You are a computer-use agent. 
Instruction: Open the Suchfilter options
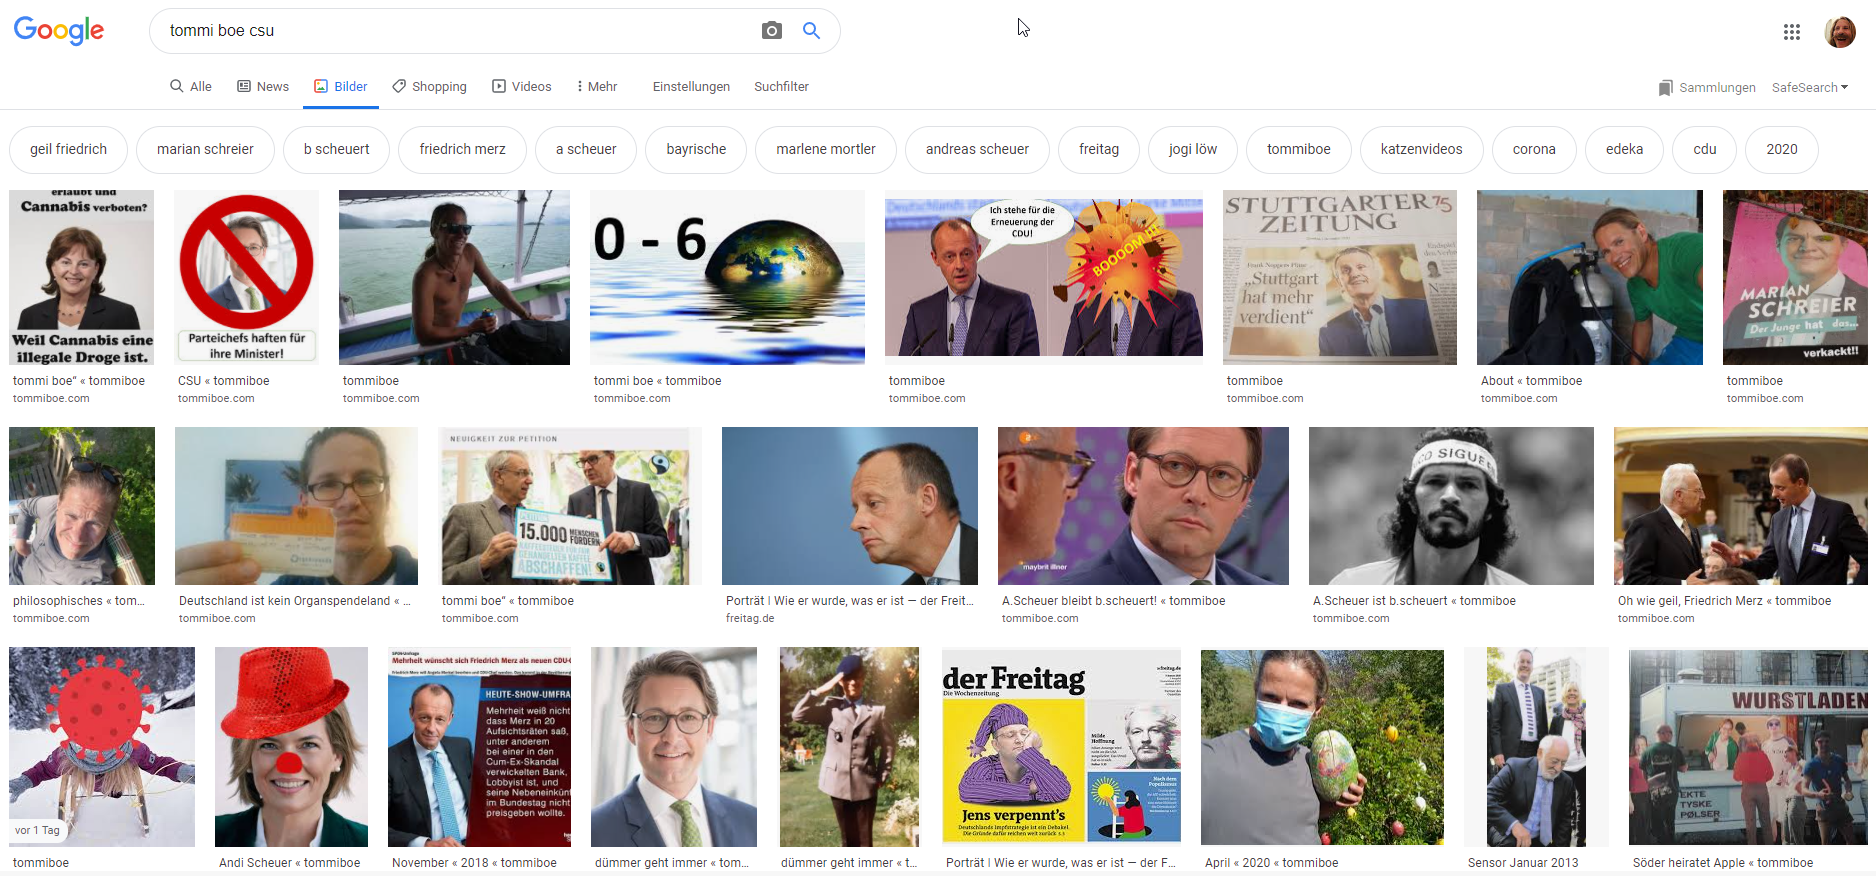pyautogui.click(x=781, y=87)
